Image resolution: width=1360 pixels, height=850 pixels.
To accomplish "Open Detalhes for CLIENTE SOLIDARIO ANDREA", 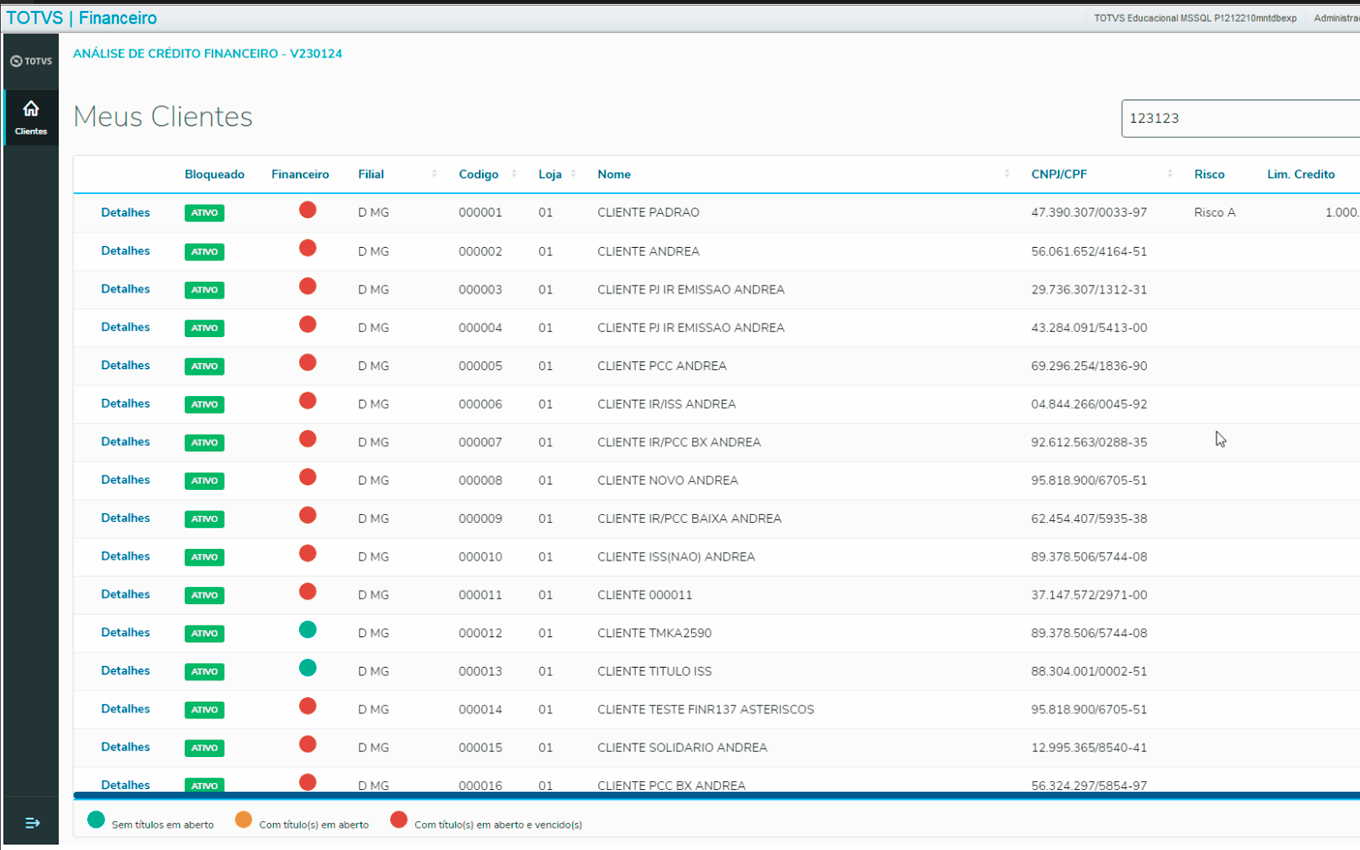I will point(125,747).
